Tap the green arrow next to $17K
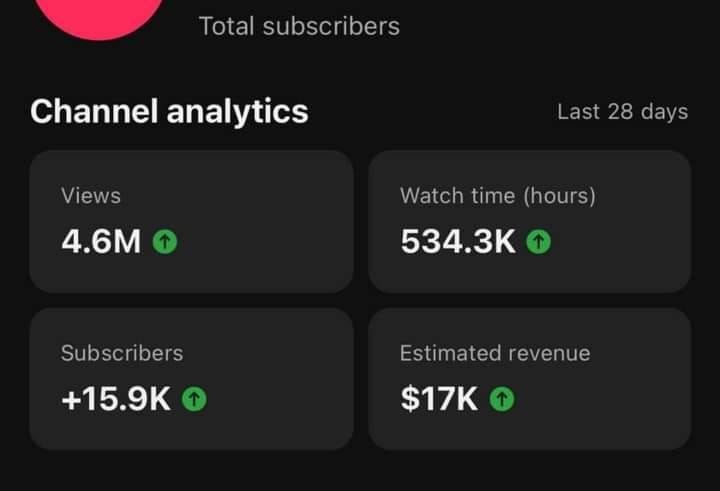The height and width of the screenshot is (491, 720). (502, 399)
